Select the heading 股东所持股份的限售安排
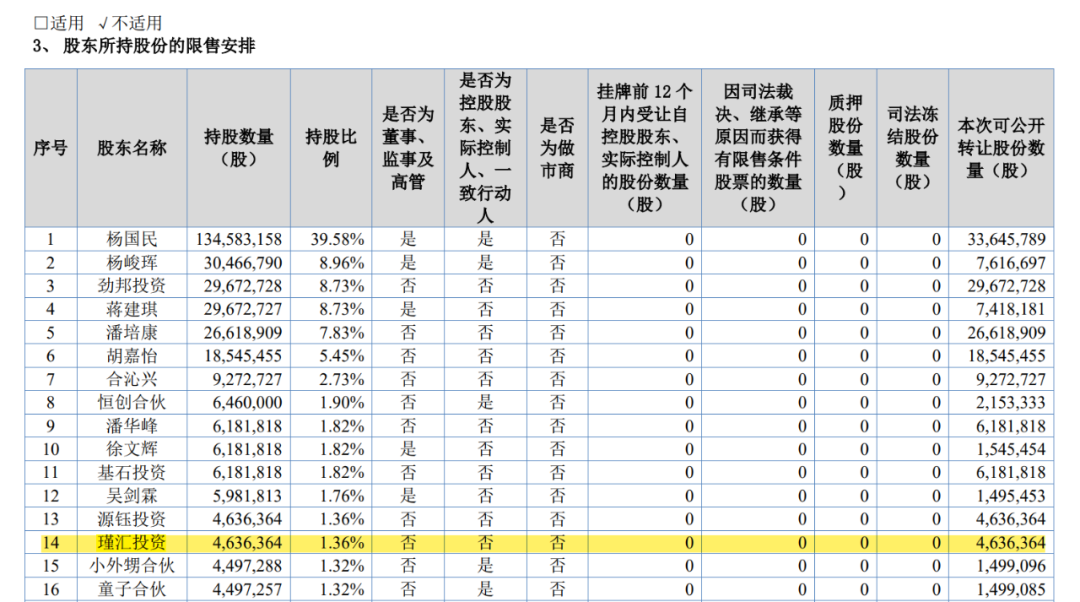This screenshot has height=602, width=1080. click(159, 46)
